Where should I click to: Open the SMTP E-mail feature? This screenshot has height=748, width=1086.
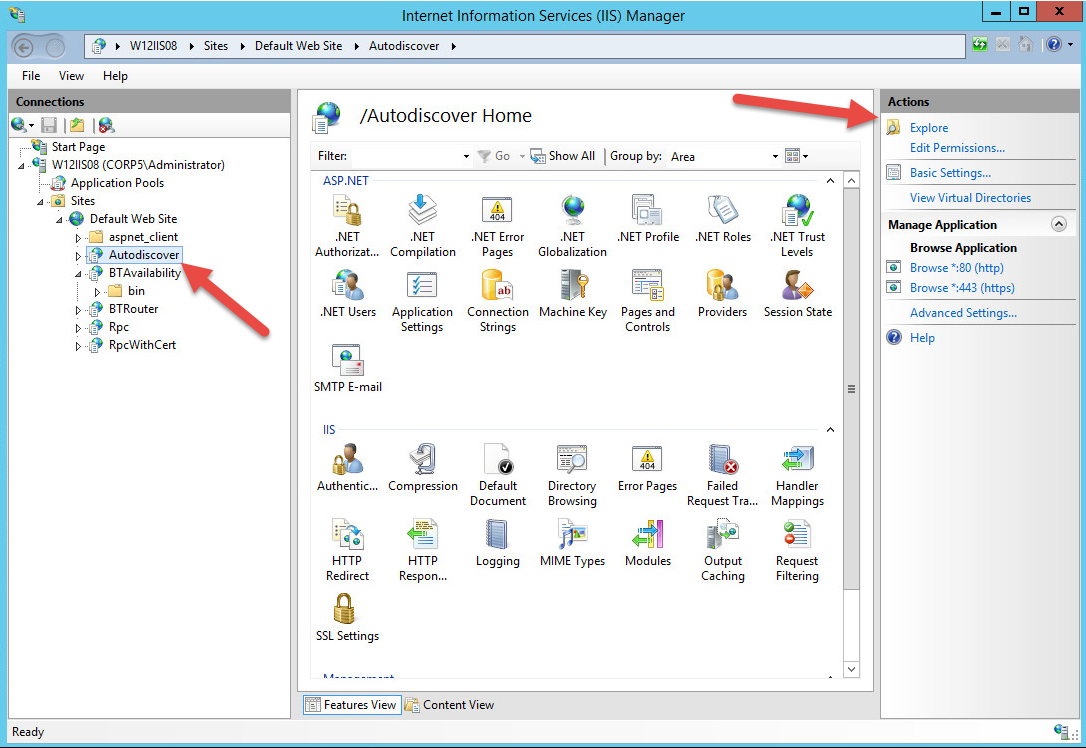[347, 368]
